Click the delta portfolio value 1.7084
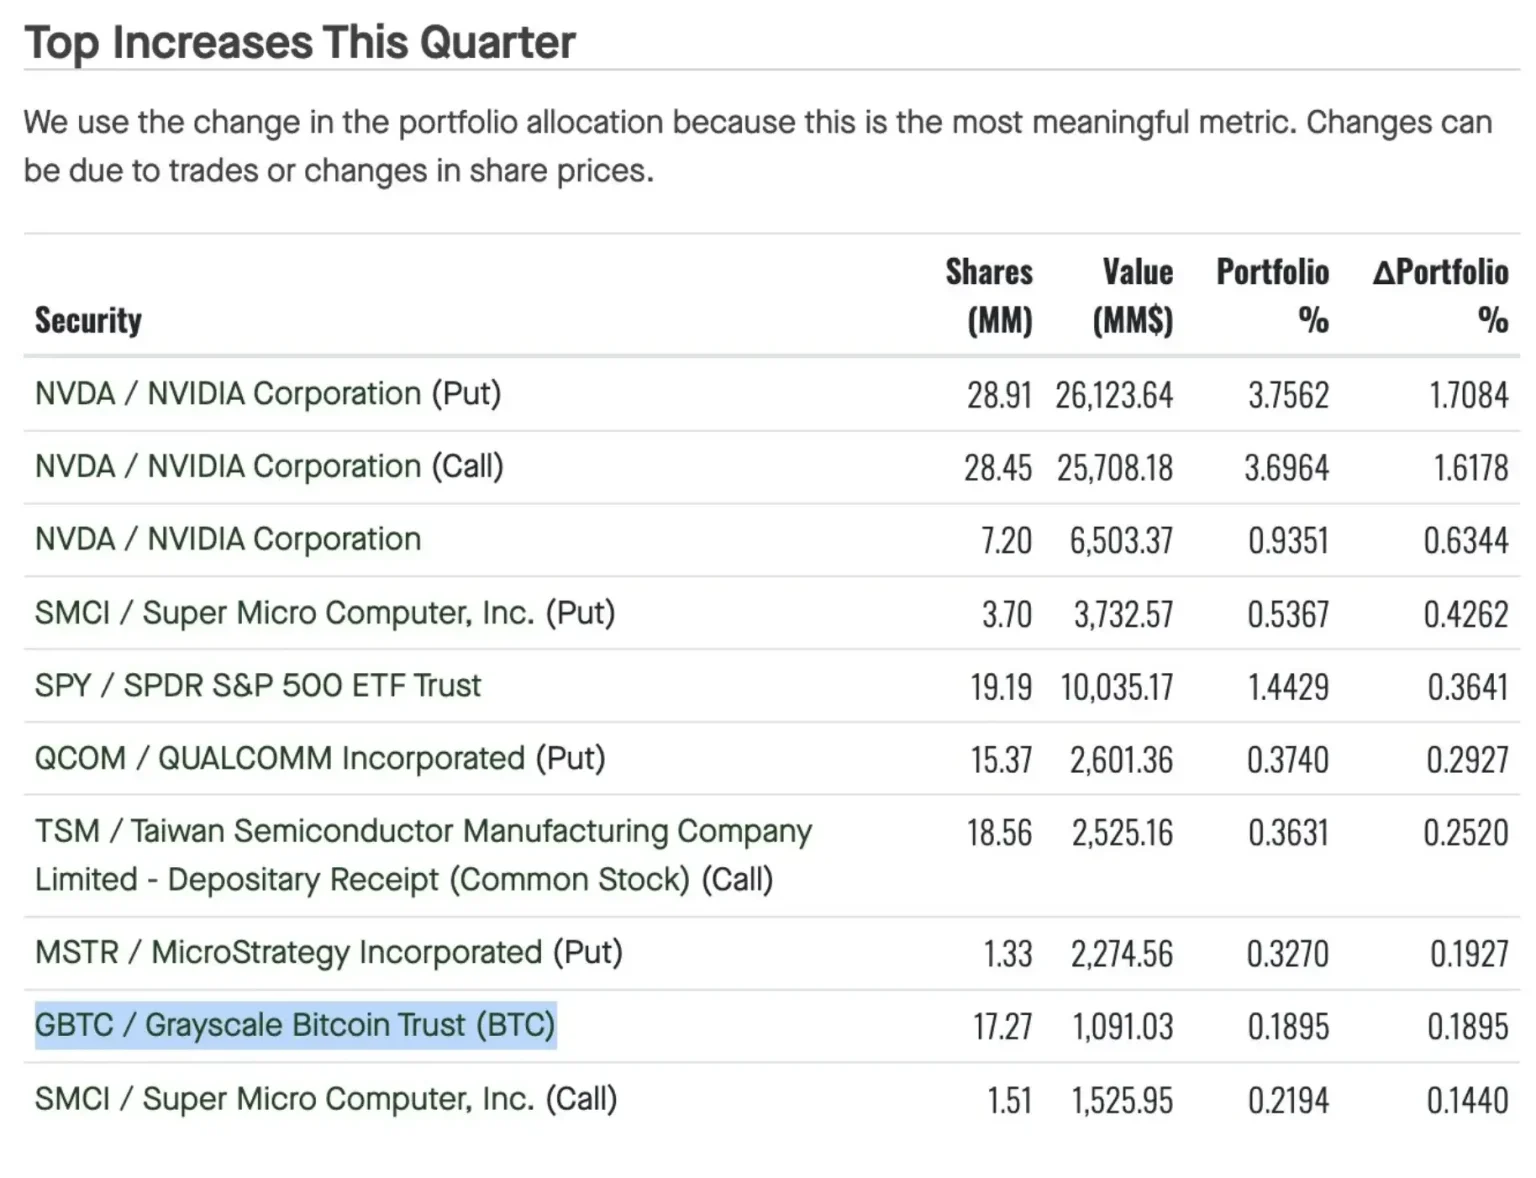Viewport: 1536px width, 1178px height. 1468,395
